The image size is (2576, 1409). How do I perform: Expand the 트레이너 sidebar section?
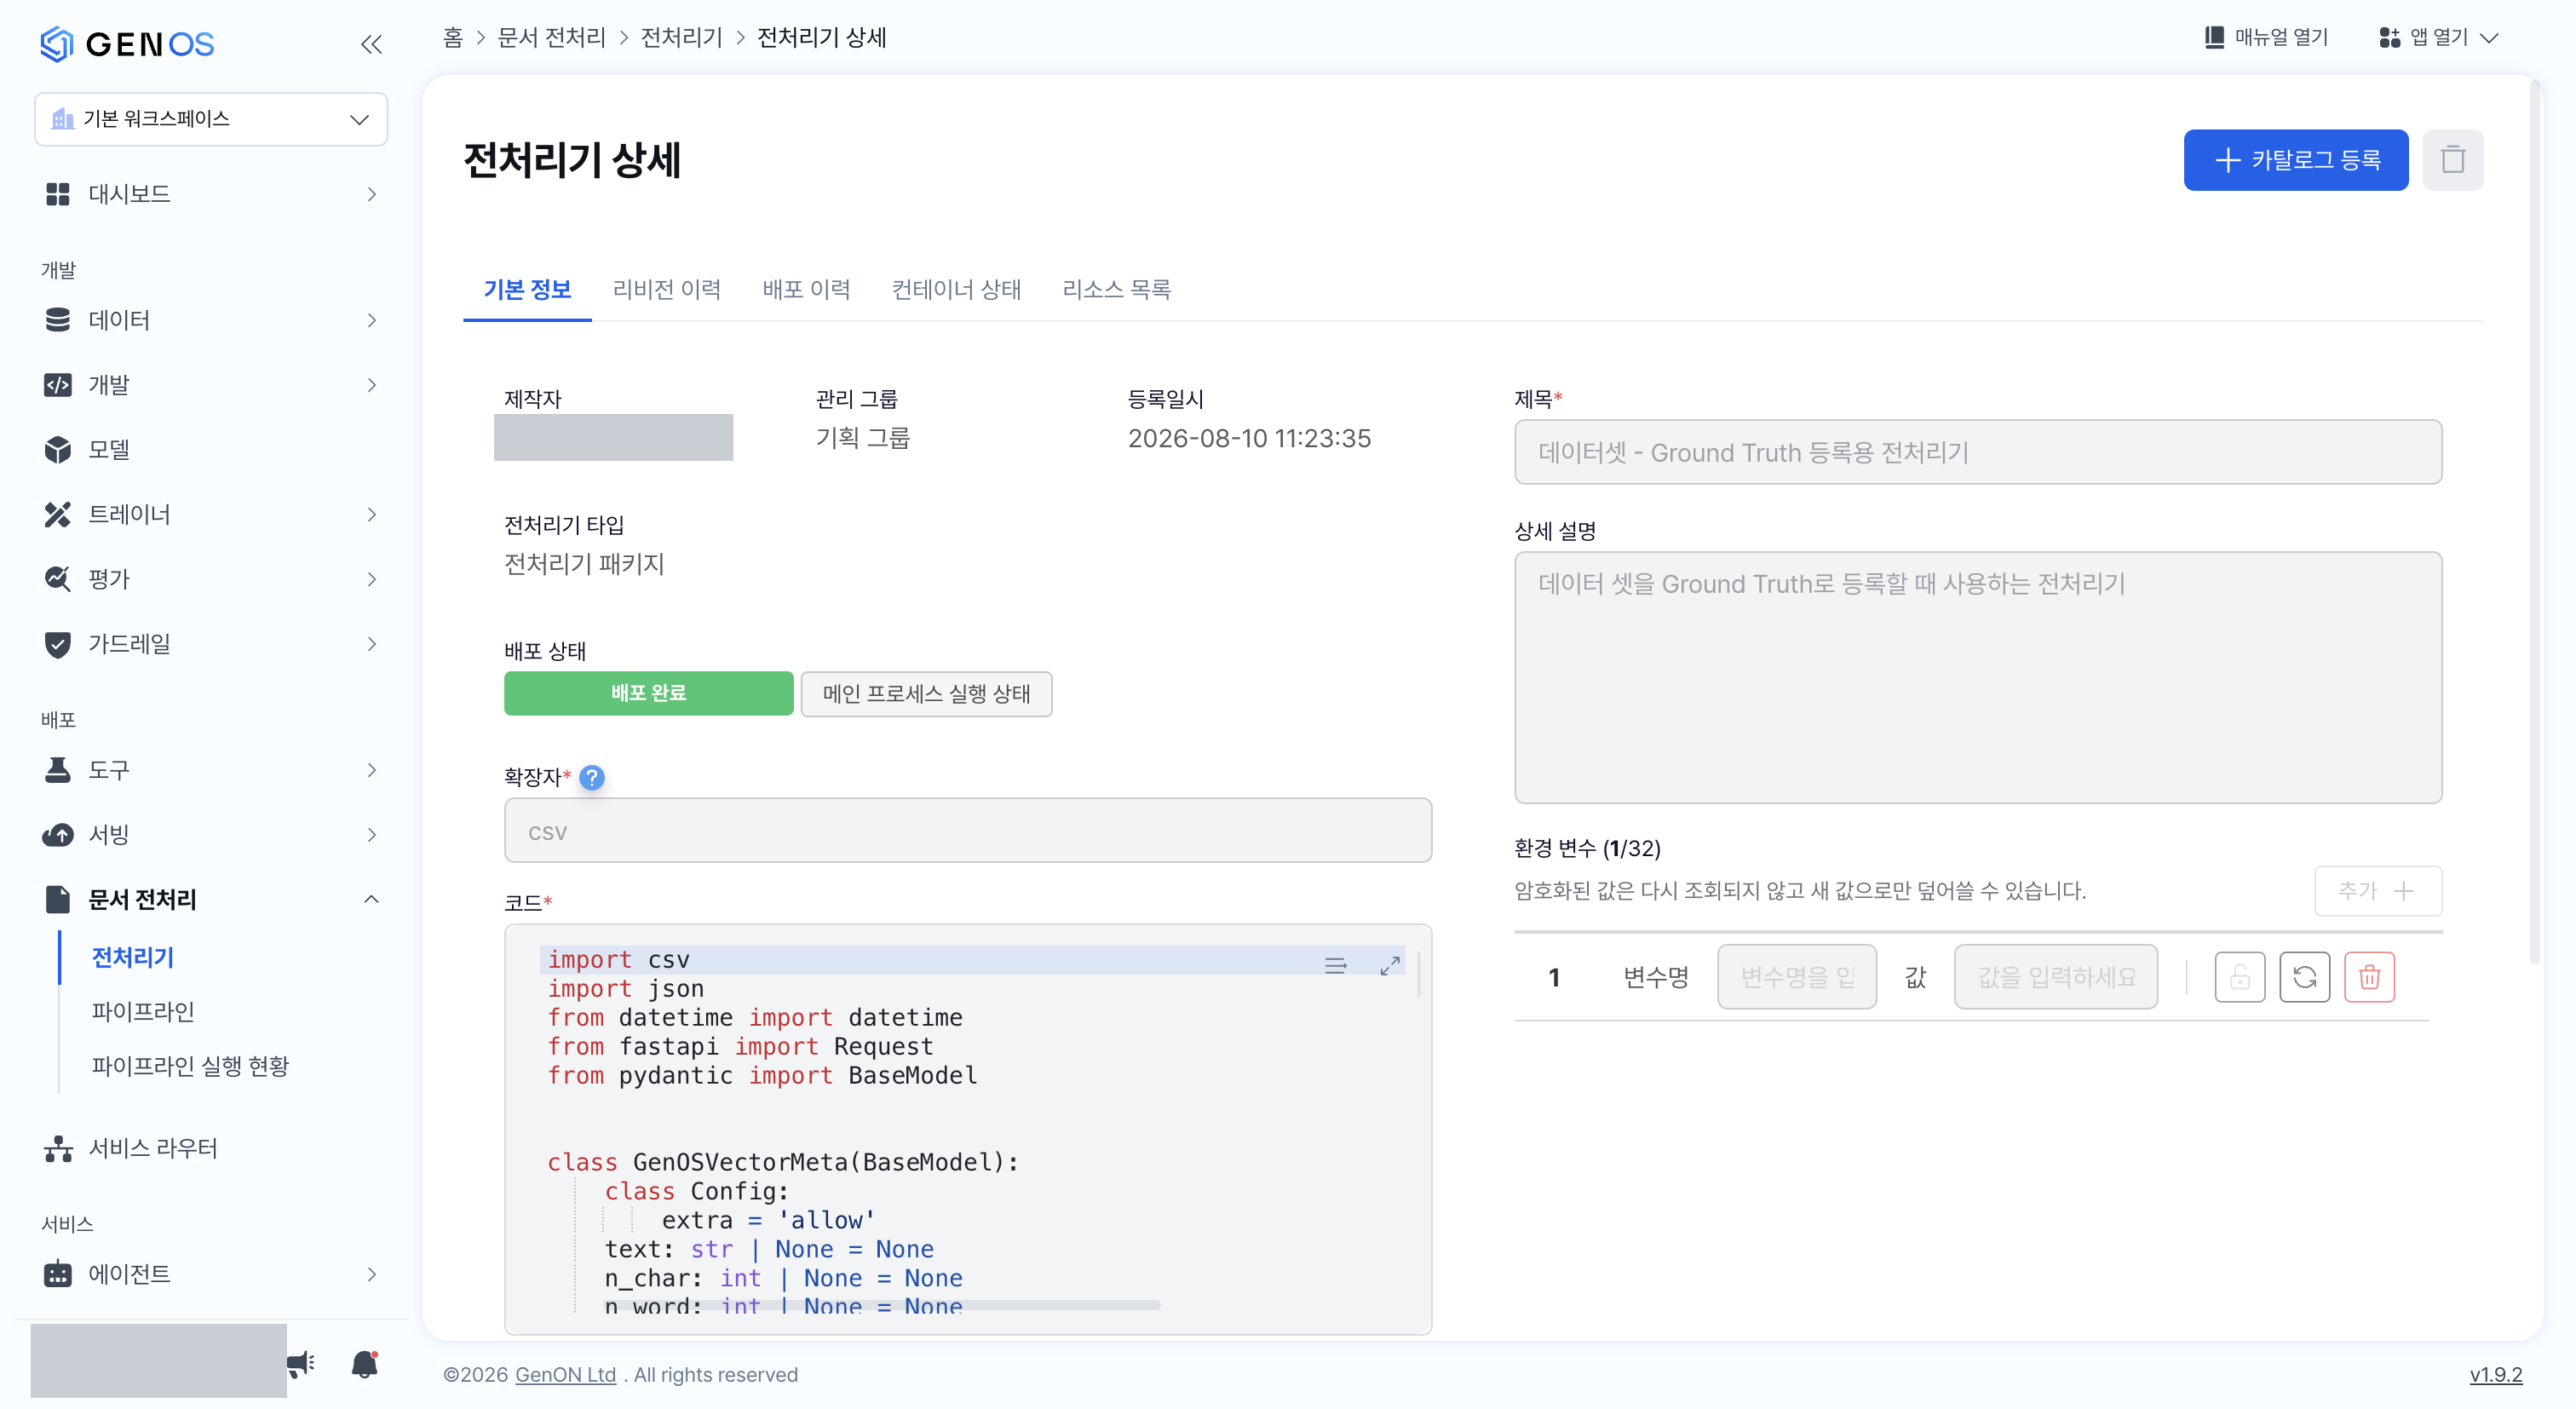tap(210, 514)
